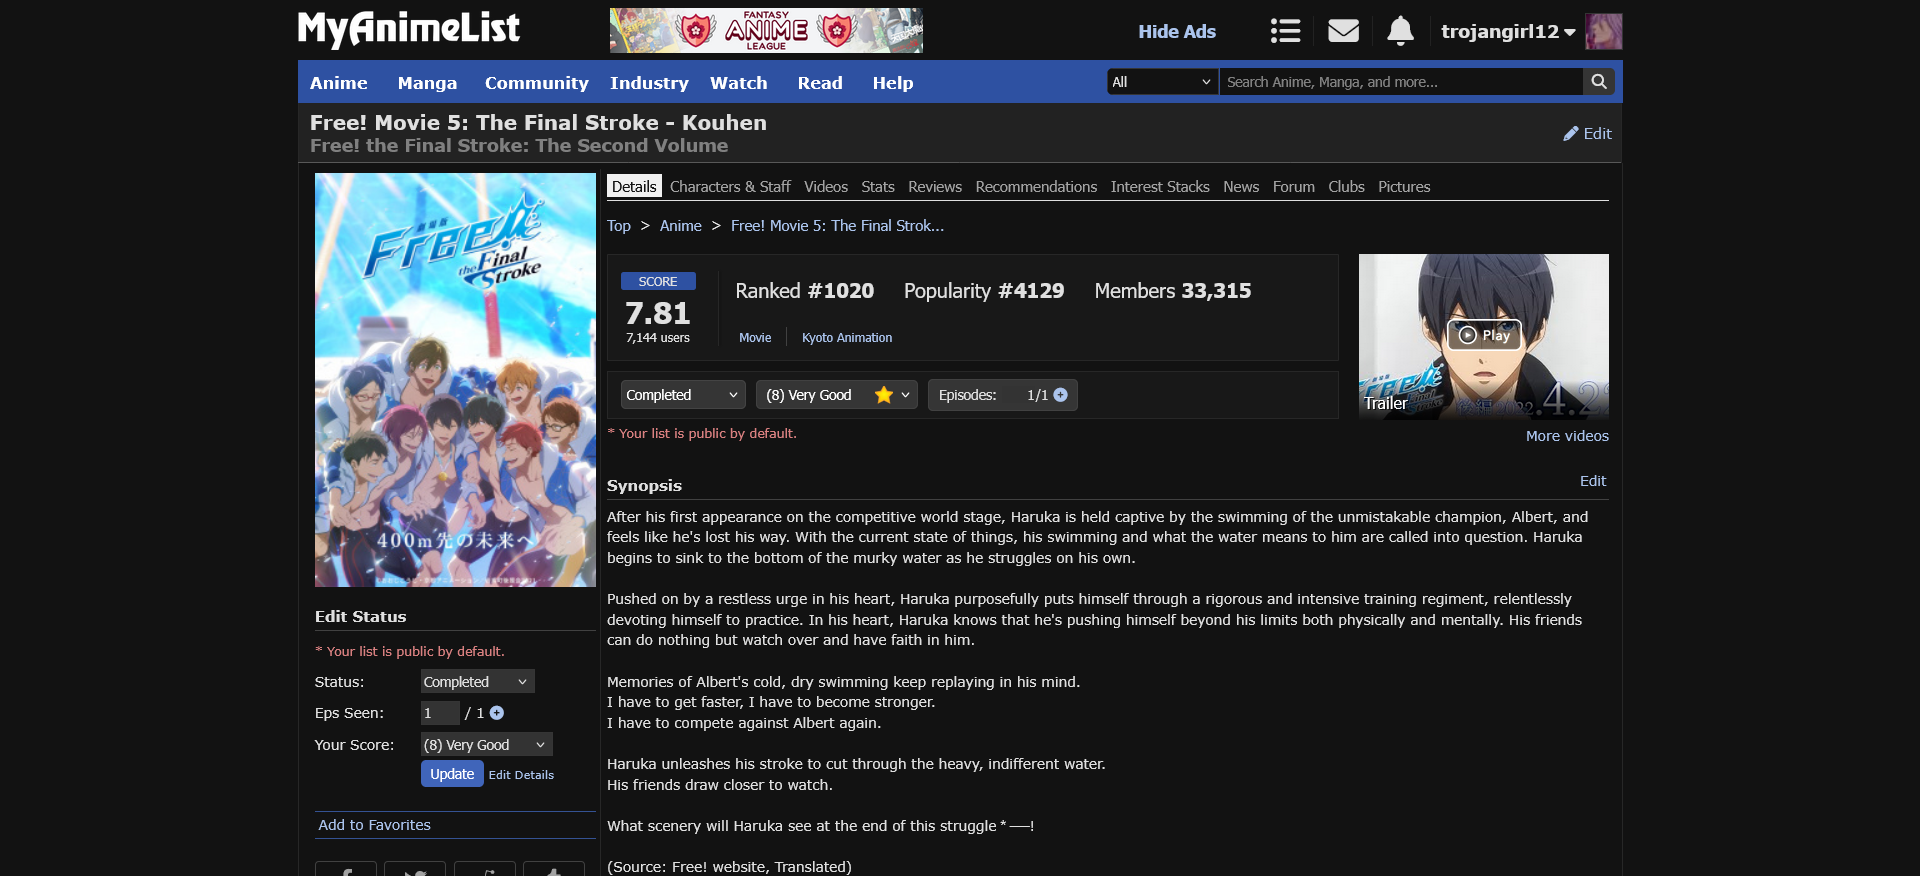Open the messages envelope icon
1920x876 pixels.
click(x=1343, y=31)
